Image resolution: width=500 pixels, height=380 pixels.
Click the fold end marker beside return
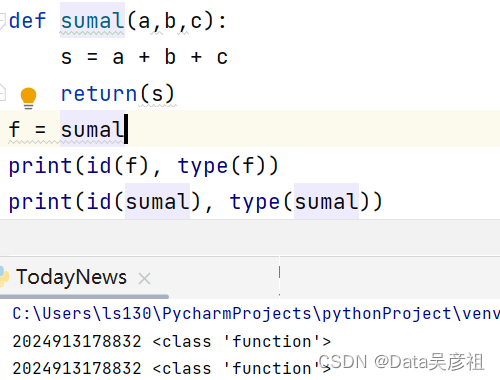[2, 92]
